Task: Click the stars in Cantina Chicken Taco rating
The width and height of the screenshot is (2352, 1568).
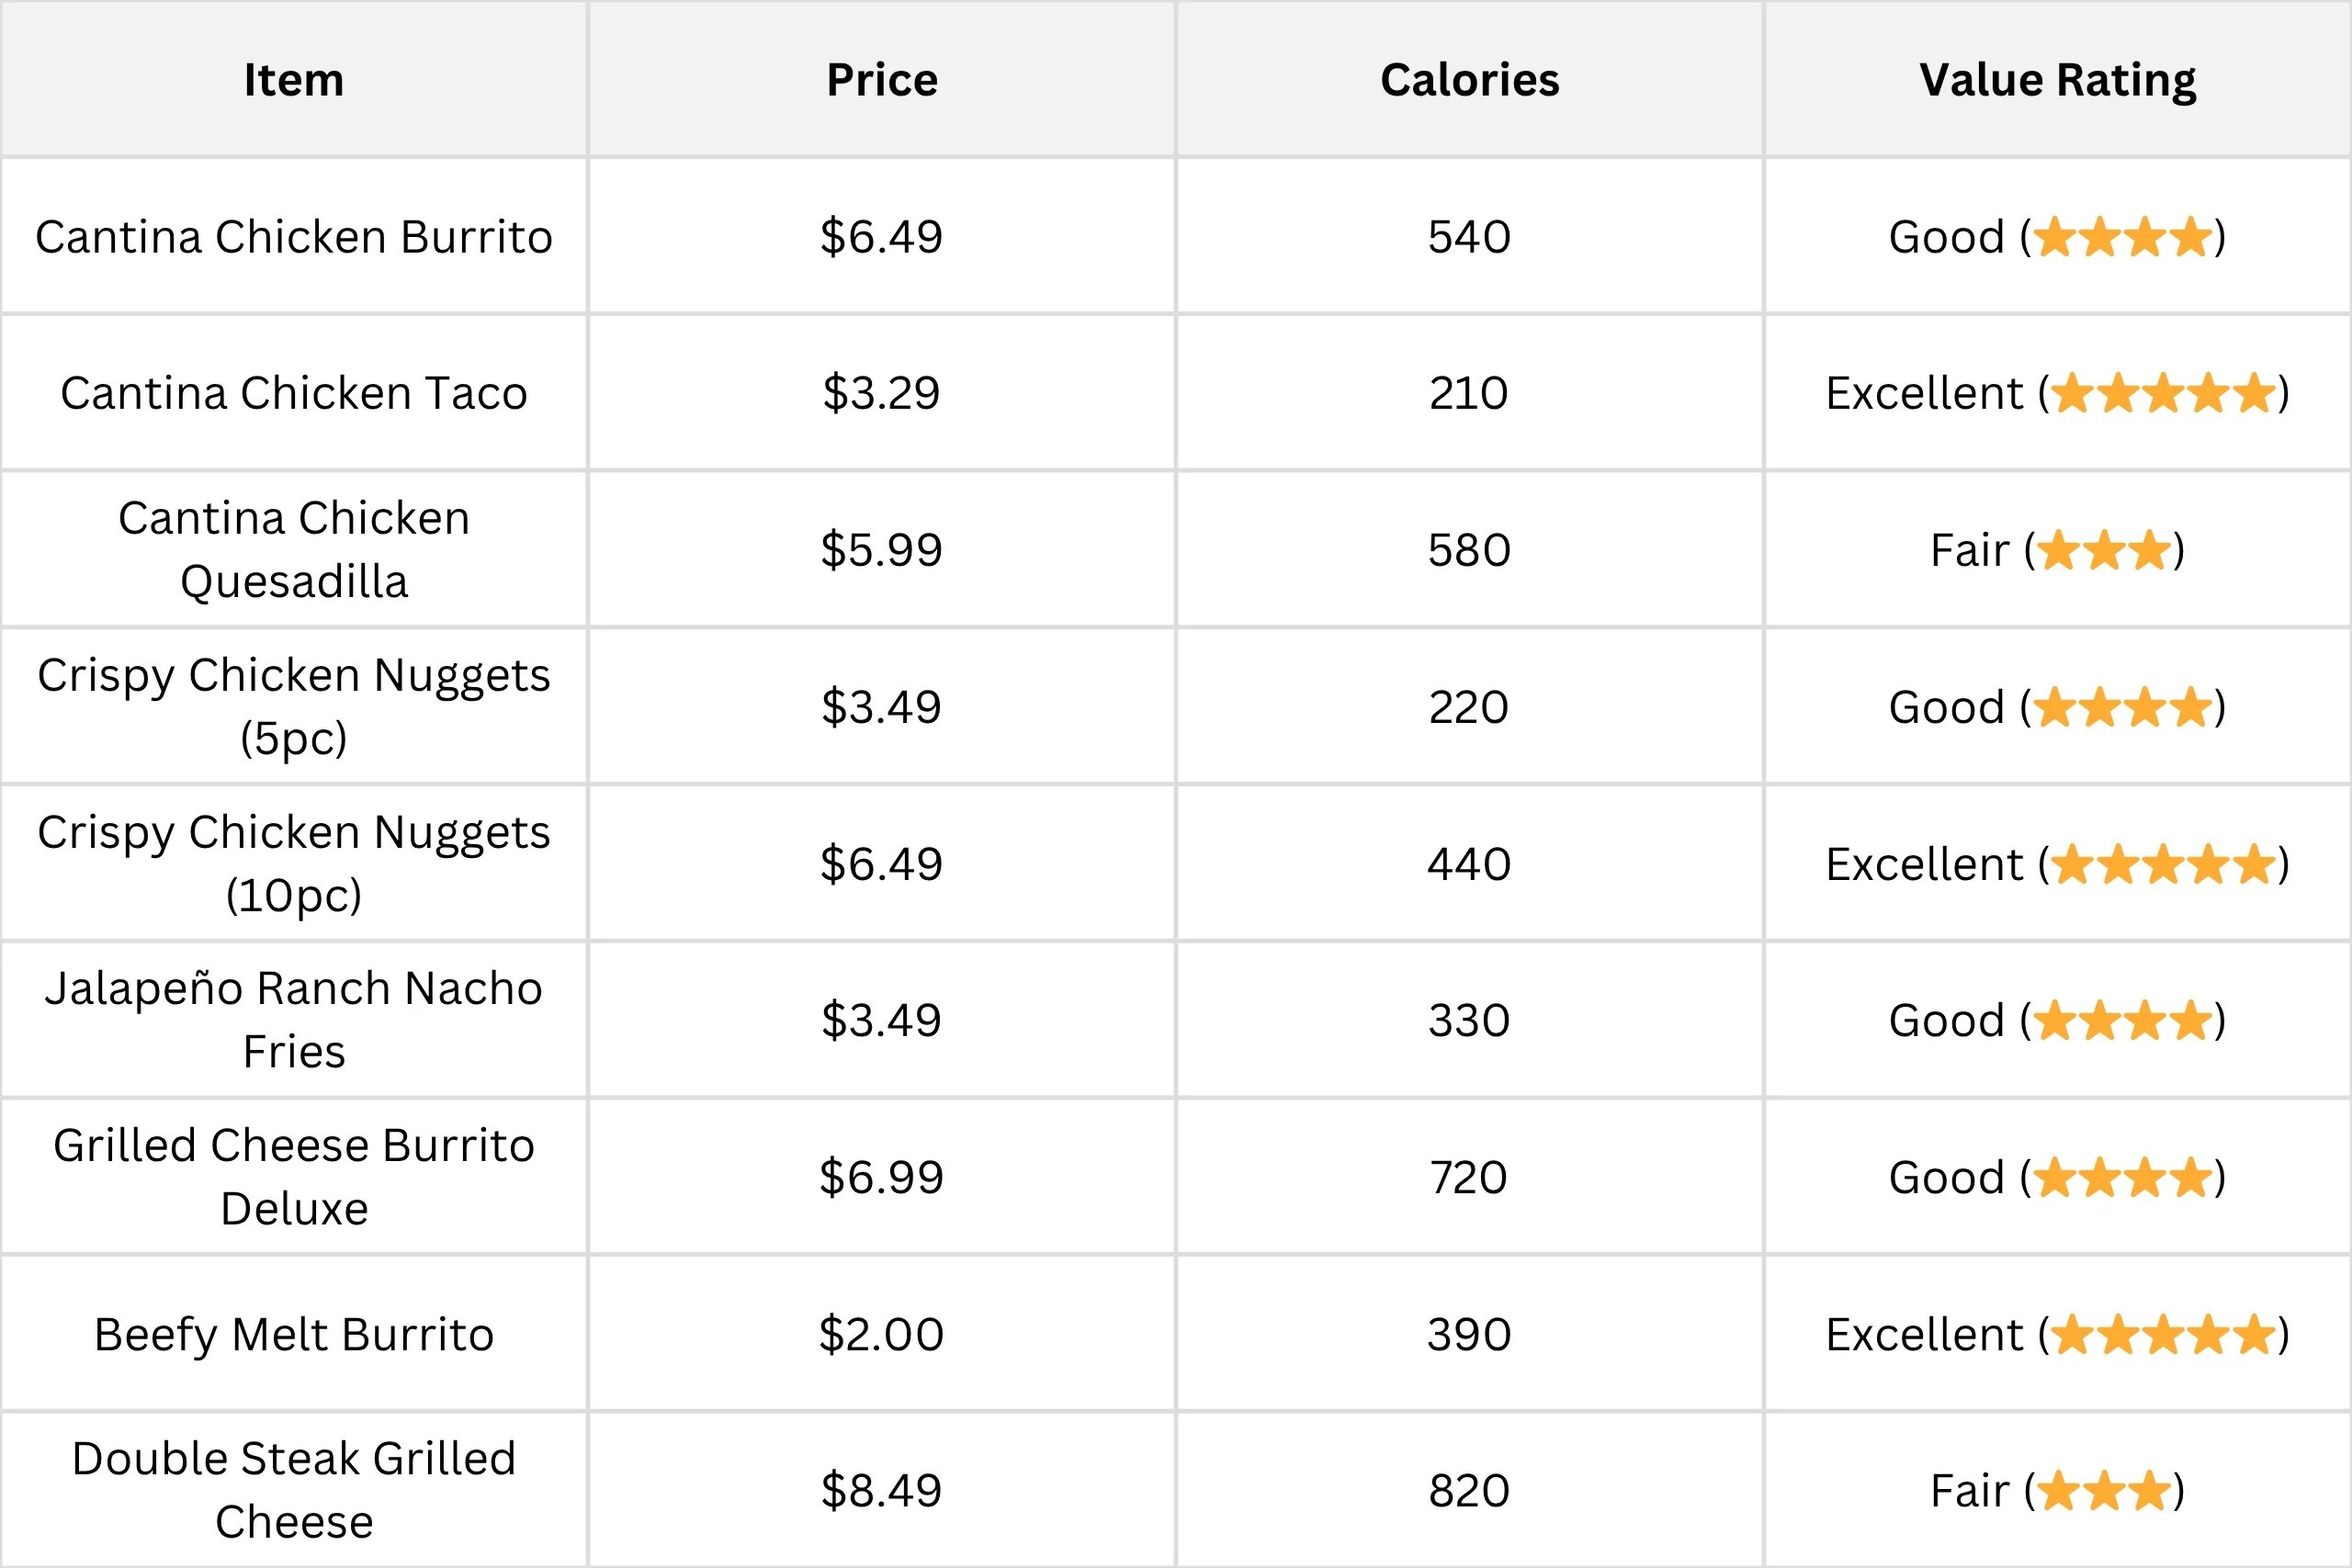Action: [x=2163, y=393]
